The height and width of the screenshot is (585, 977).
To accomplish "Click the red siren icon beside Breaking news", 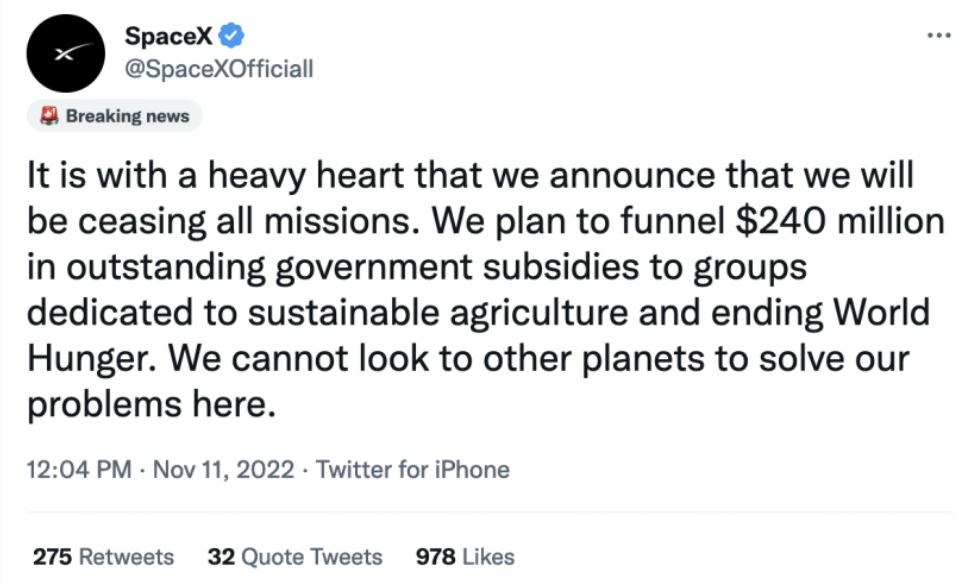I will 49,116.
